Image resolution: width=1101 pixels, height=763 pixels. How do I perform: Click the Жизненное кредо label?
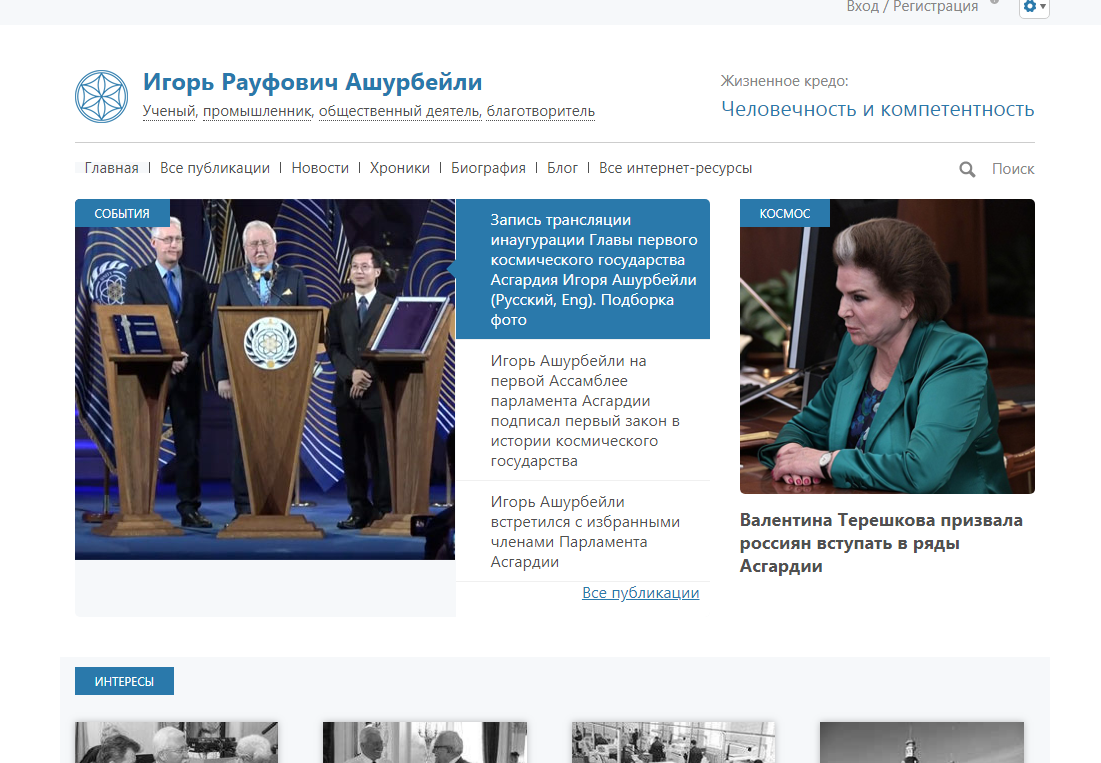coord(784,81)
